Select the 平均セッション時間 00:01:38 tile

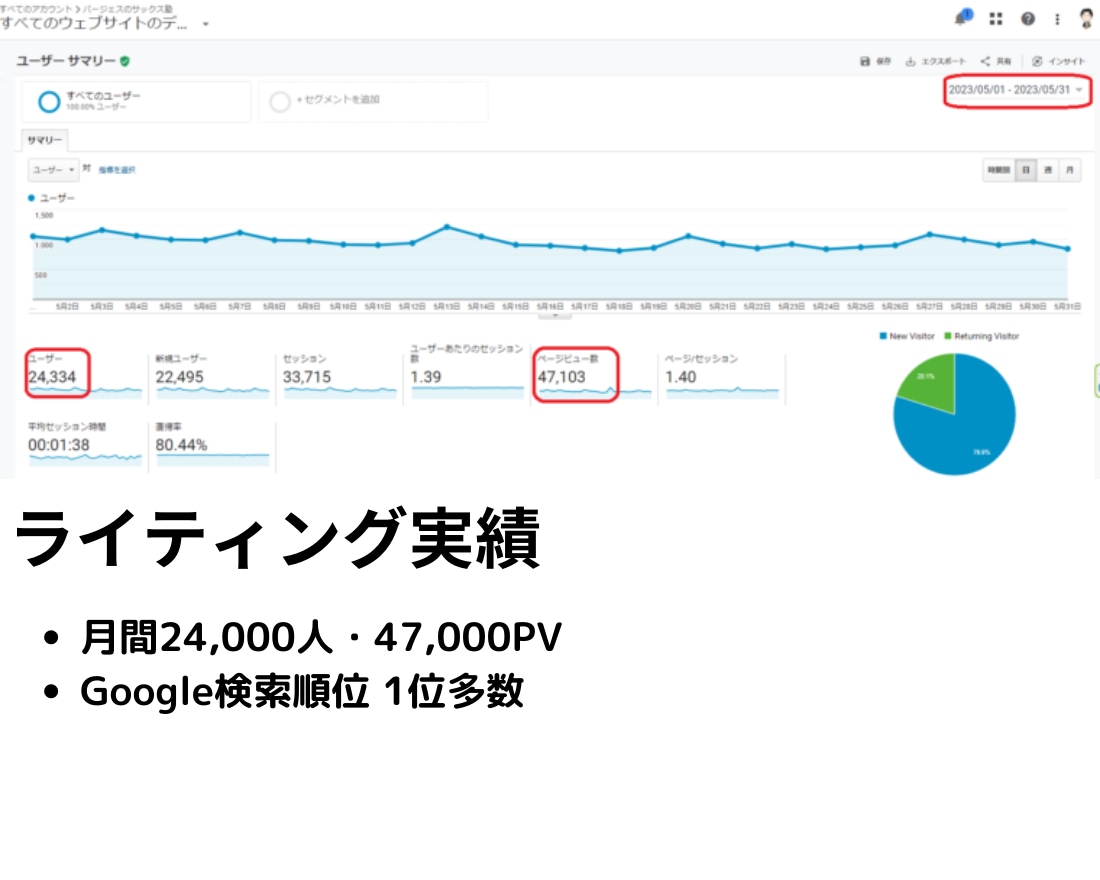[x=84, y=444]
